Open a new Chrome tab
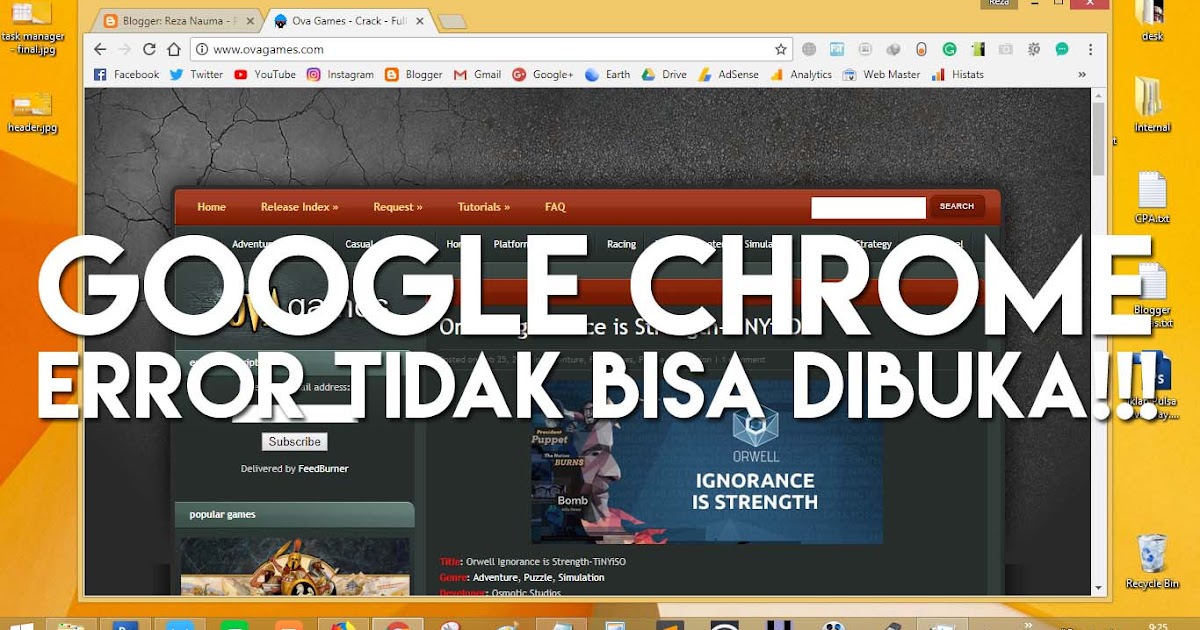The width and height of the screenshot is (1200, 630). click(x=452, y=21)
